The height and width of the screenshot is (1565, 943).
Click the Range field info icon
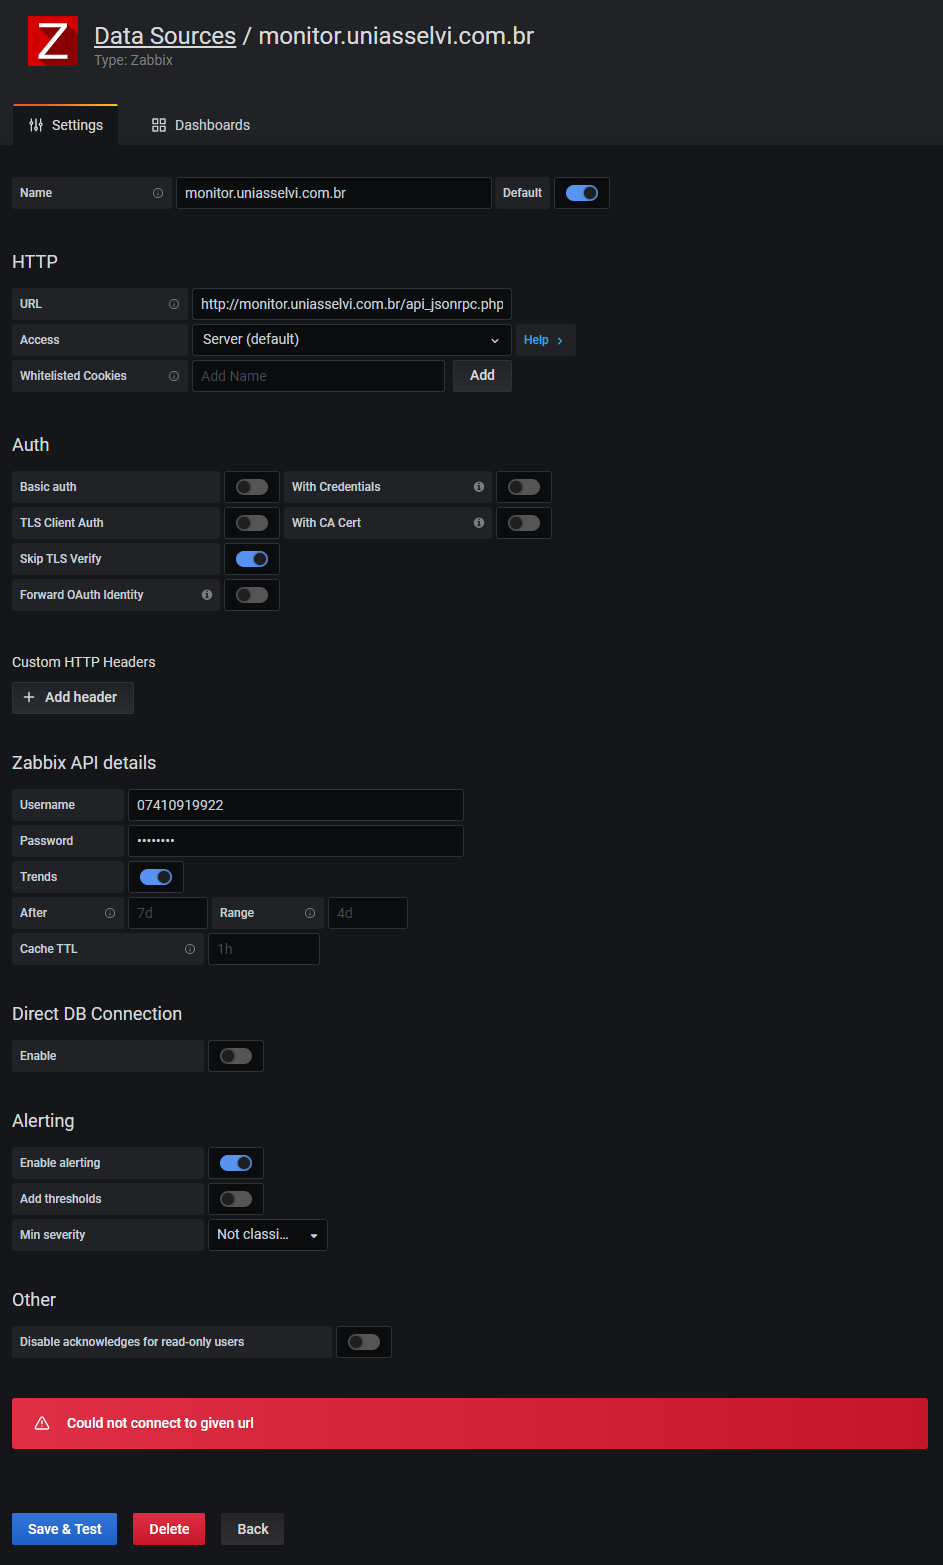[x=310, y=913]
